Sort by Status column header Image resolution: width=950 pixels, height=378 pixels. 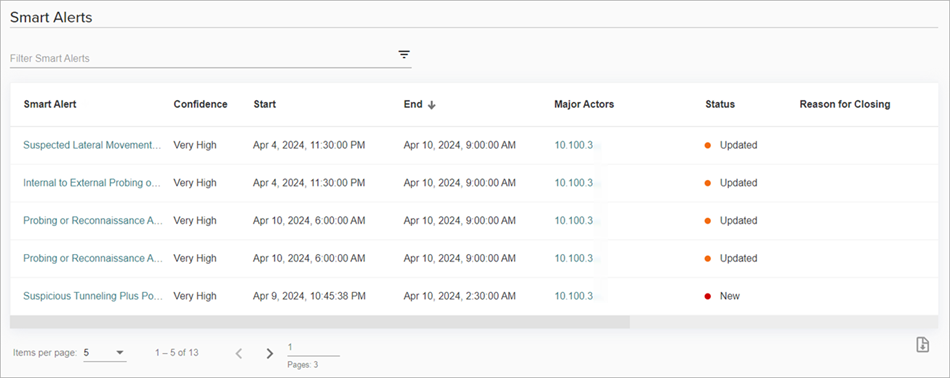pos(720,104)
